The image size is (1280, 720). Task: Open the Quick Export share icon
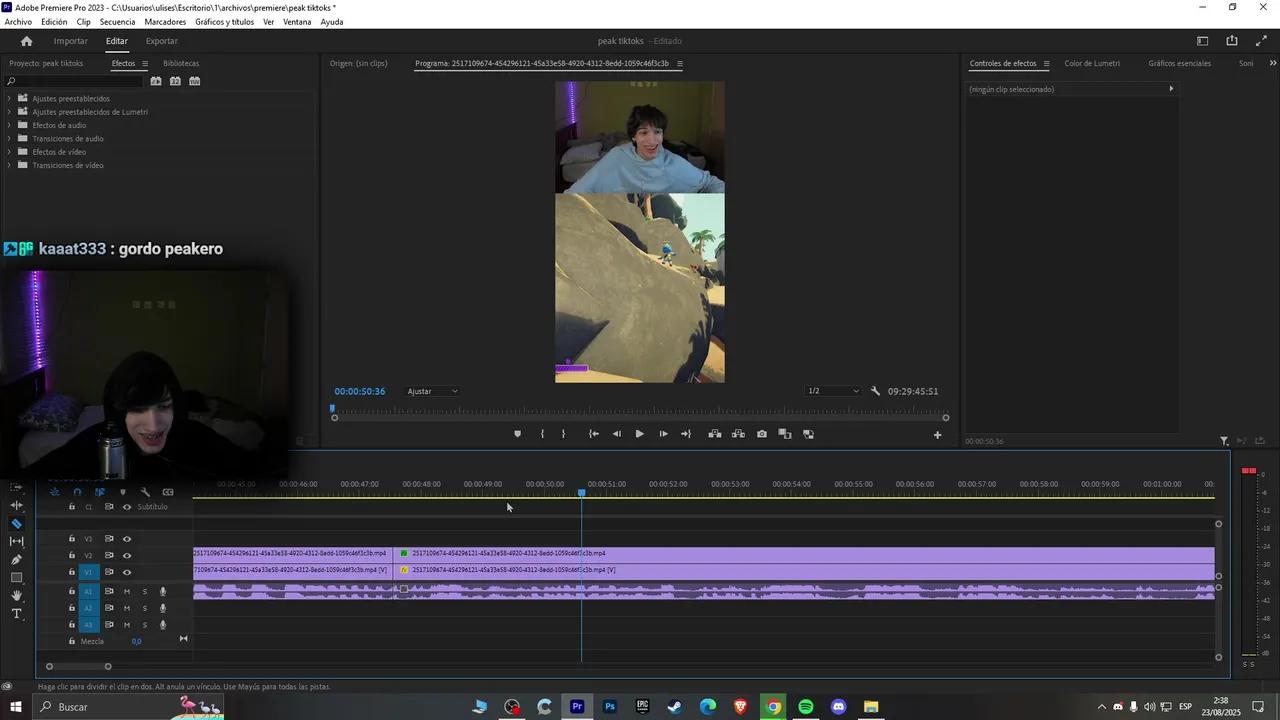[1232, 41]
